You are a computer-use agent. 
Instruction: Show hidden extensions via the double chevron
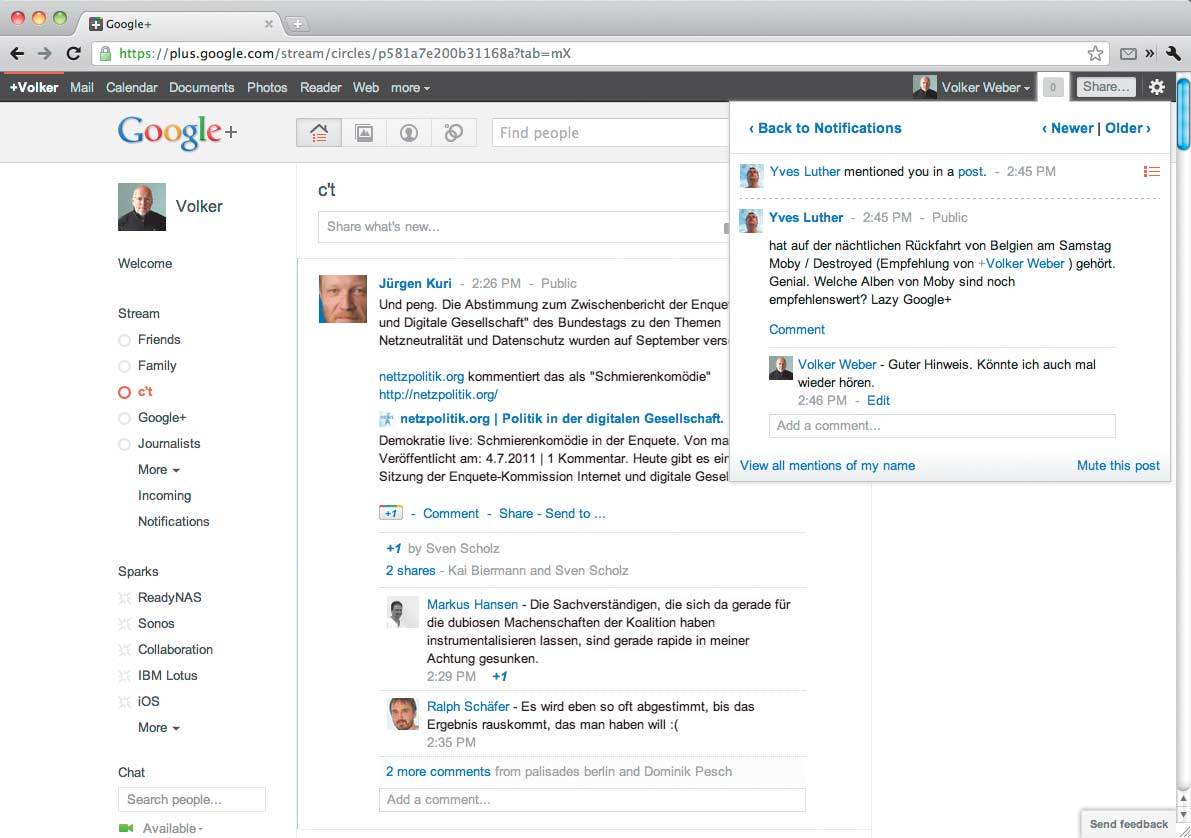tap(1150, 53)
